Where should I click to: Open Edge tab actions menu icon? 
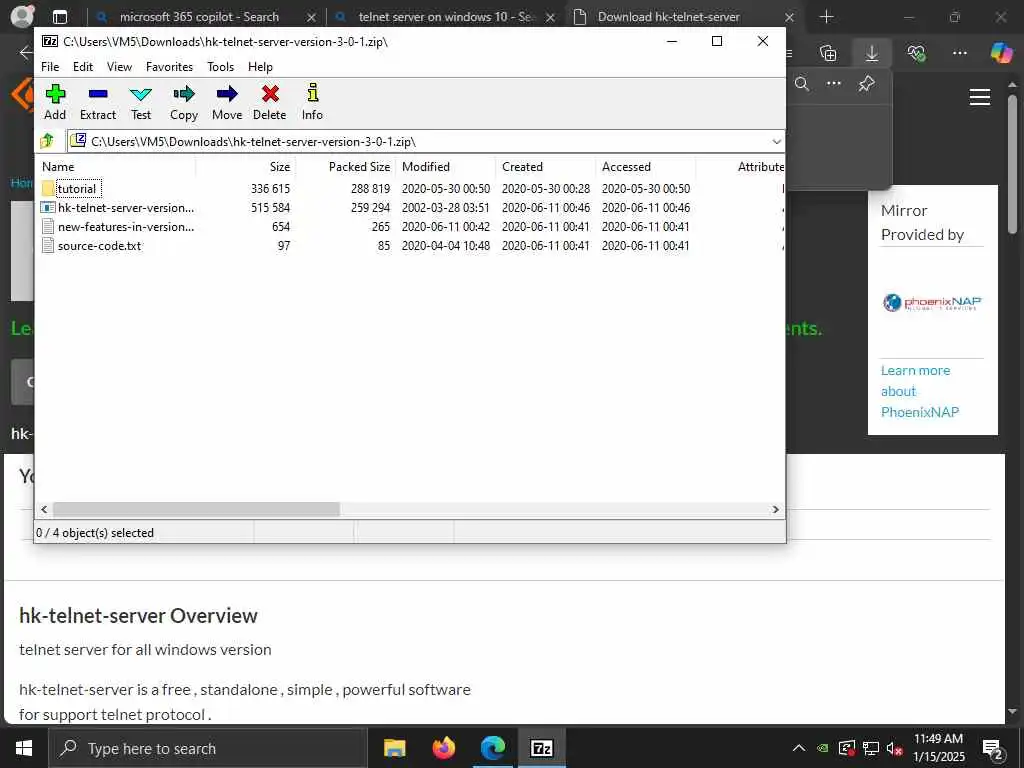coord(59,17)
